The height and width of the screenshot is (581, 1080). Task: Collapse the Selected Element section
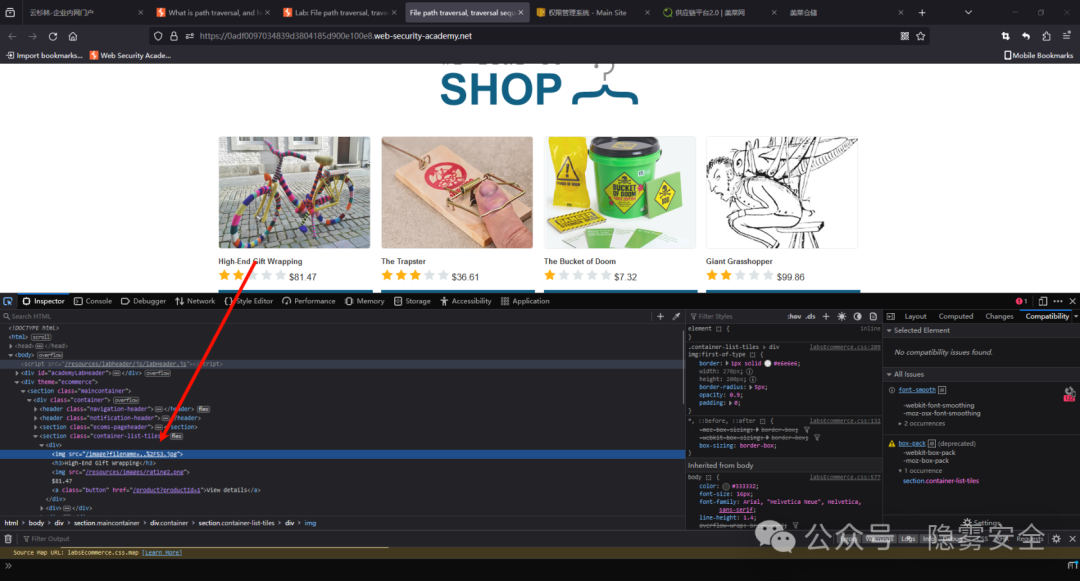click(889, 331)
